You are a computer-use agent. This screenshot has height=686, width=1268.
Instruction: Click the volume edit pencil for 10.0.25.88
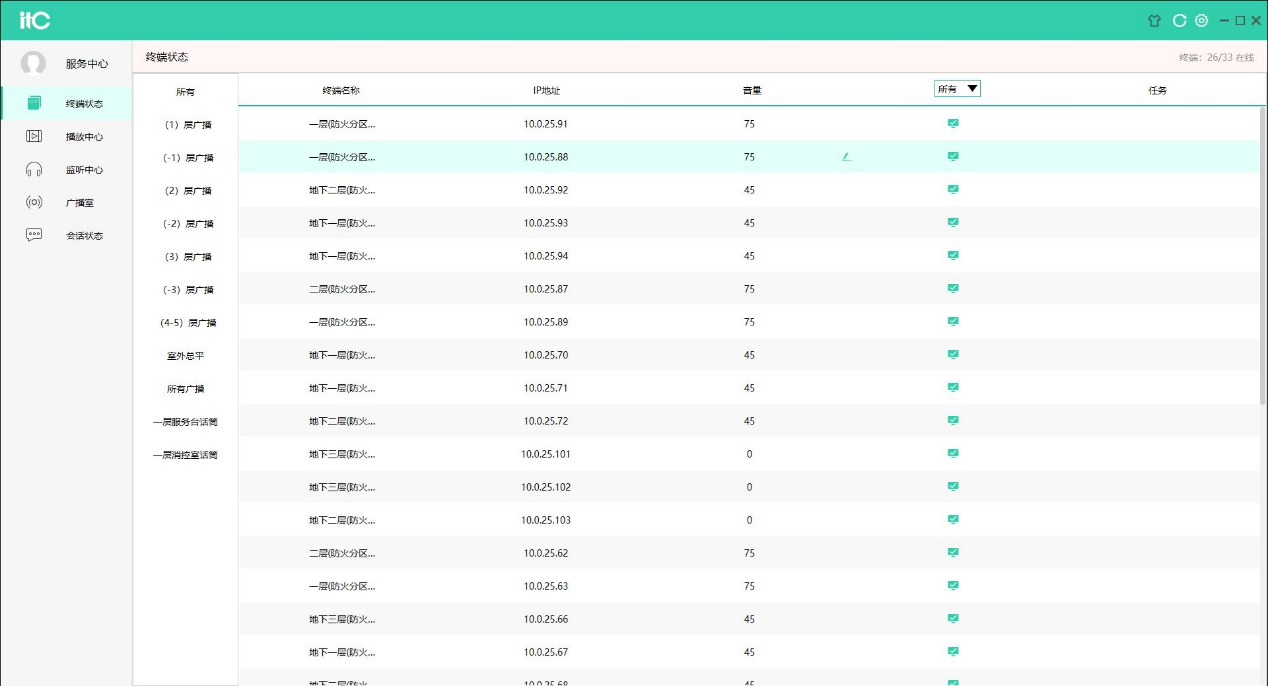point(846,156)
